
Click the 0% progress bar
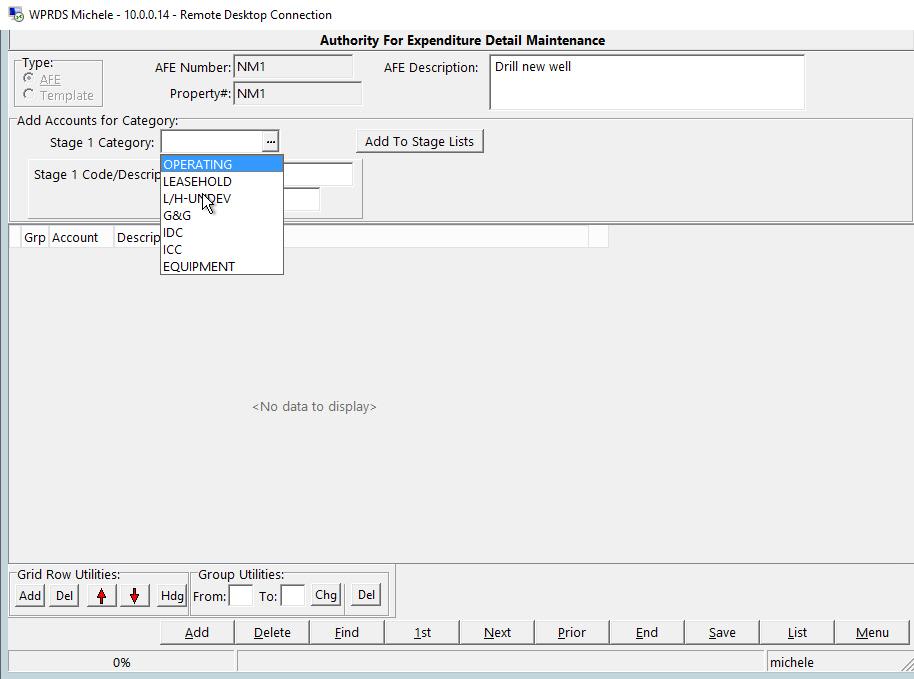120,660
